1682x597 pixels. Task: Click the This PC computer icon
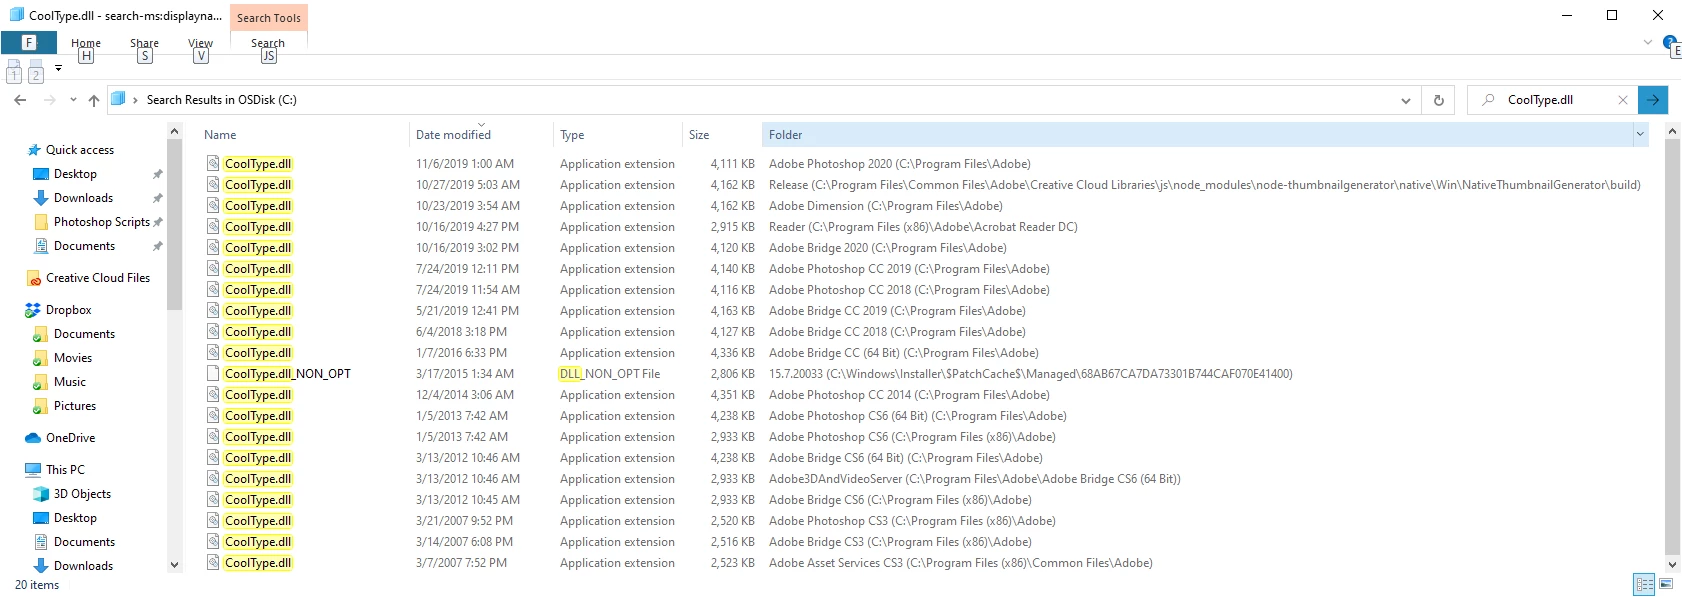[33, 470]
